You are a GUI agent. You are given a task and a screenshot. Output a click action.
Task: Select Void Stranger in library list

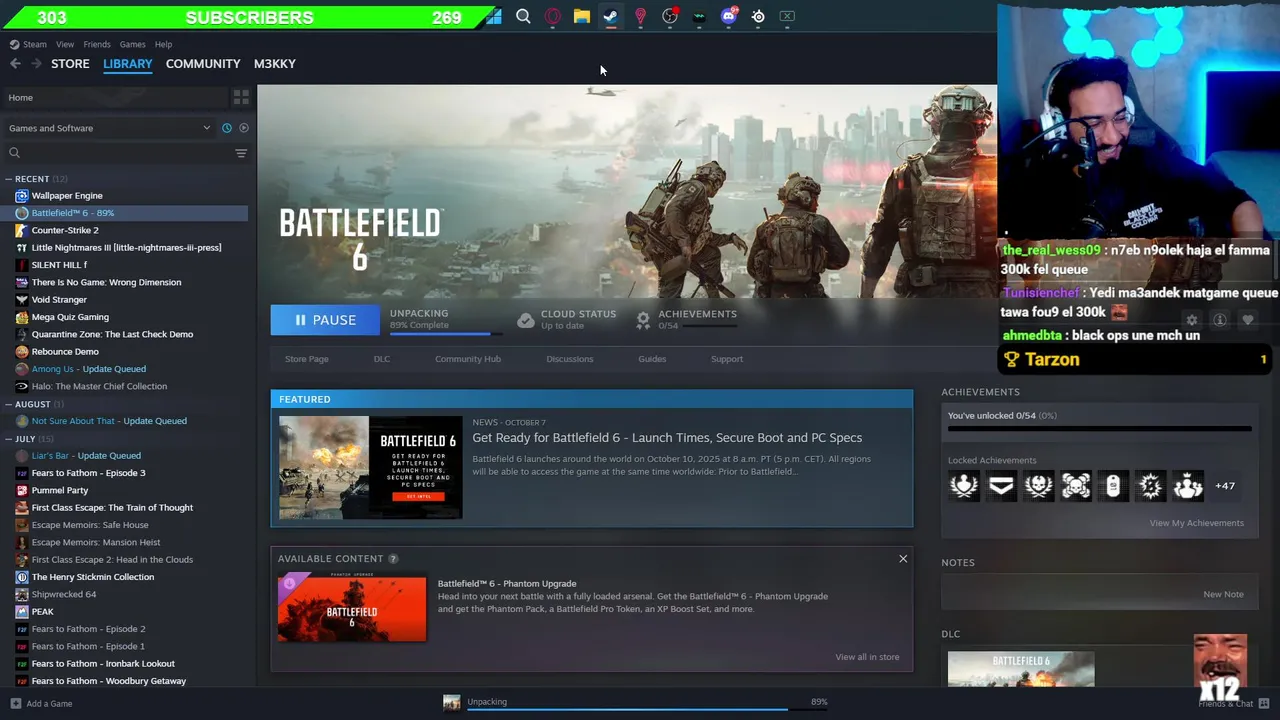(59, 300)
